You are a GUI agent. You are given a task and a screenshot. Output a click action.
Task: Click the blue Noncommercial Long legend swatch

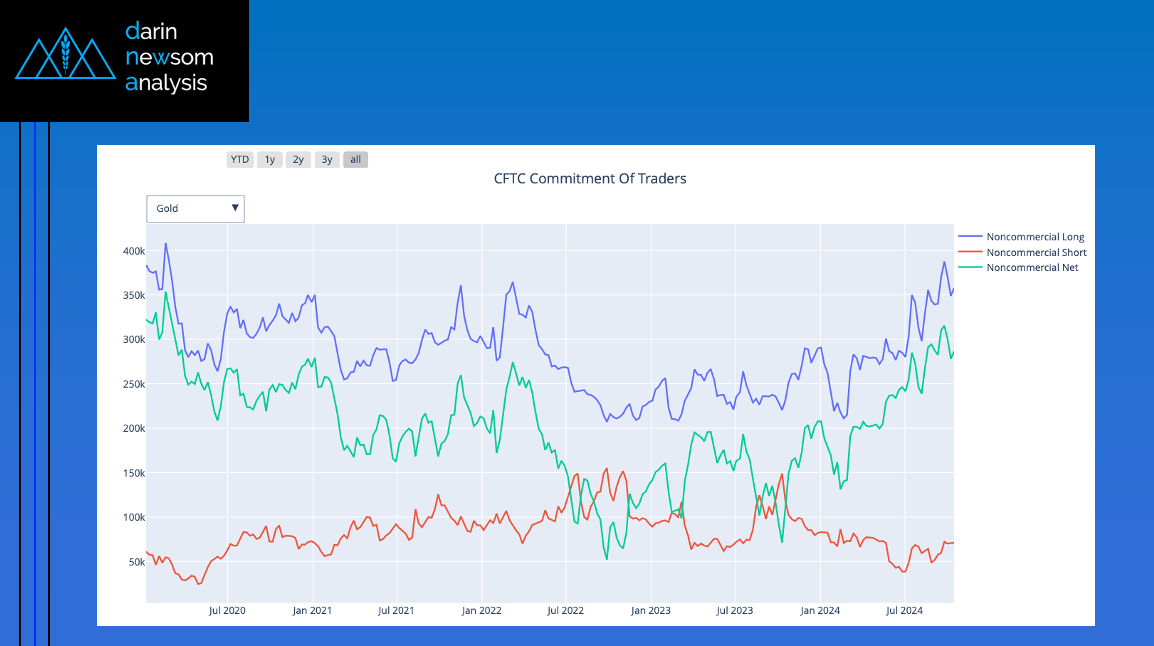tap(969, 237)
